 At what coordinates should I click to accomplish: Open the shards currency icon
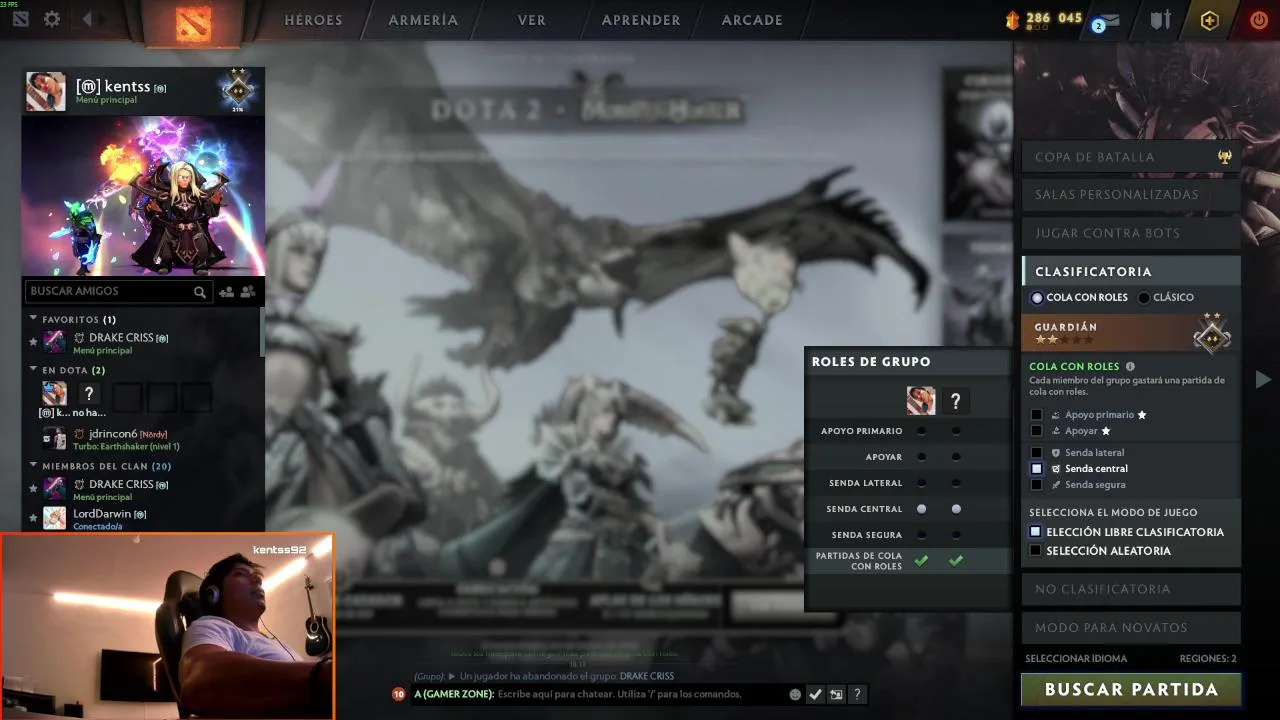coord(1012,19)
